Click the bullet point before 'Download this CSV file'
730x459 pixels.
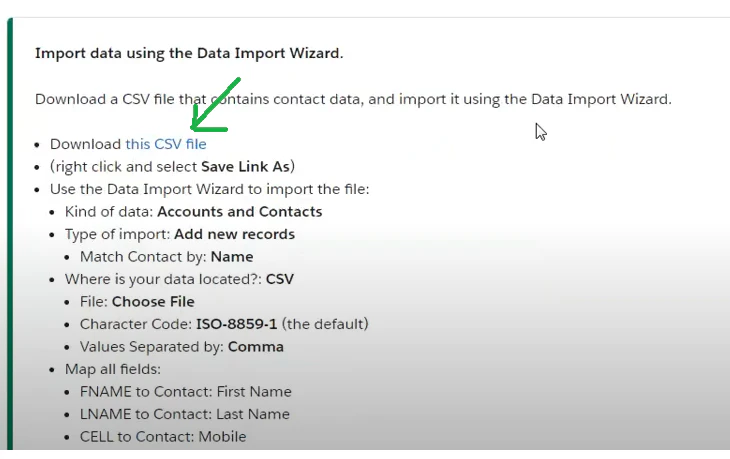click(37, 145)
